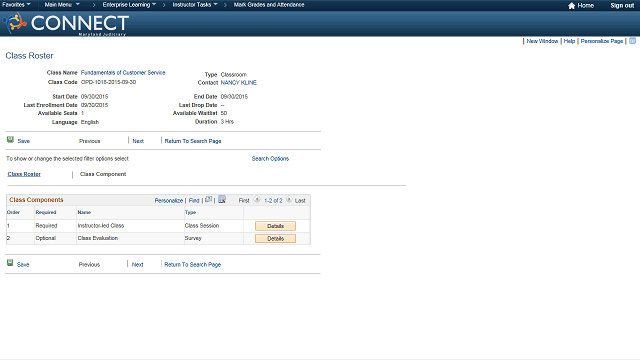Click download to Excel icon in Class Components
Image resolution: width=640 pixels, height=360 pixels.
pos(222,200)
